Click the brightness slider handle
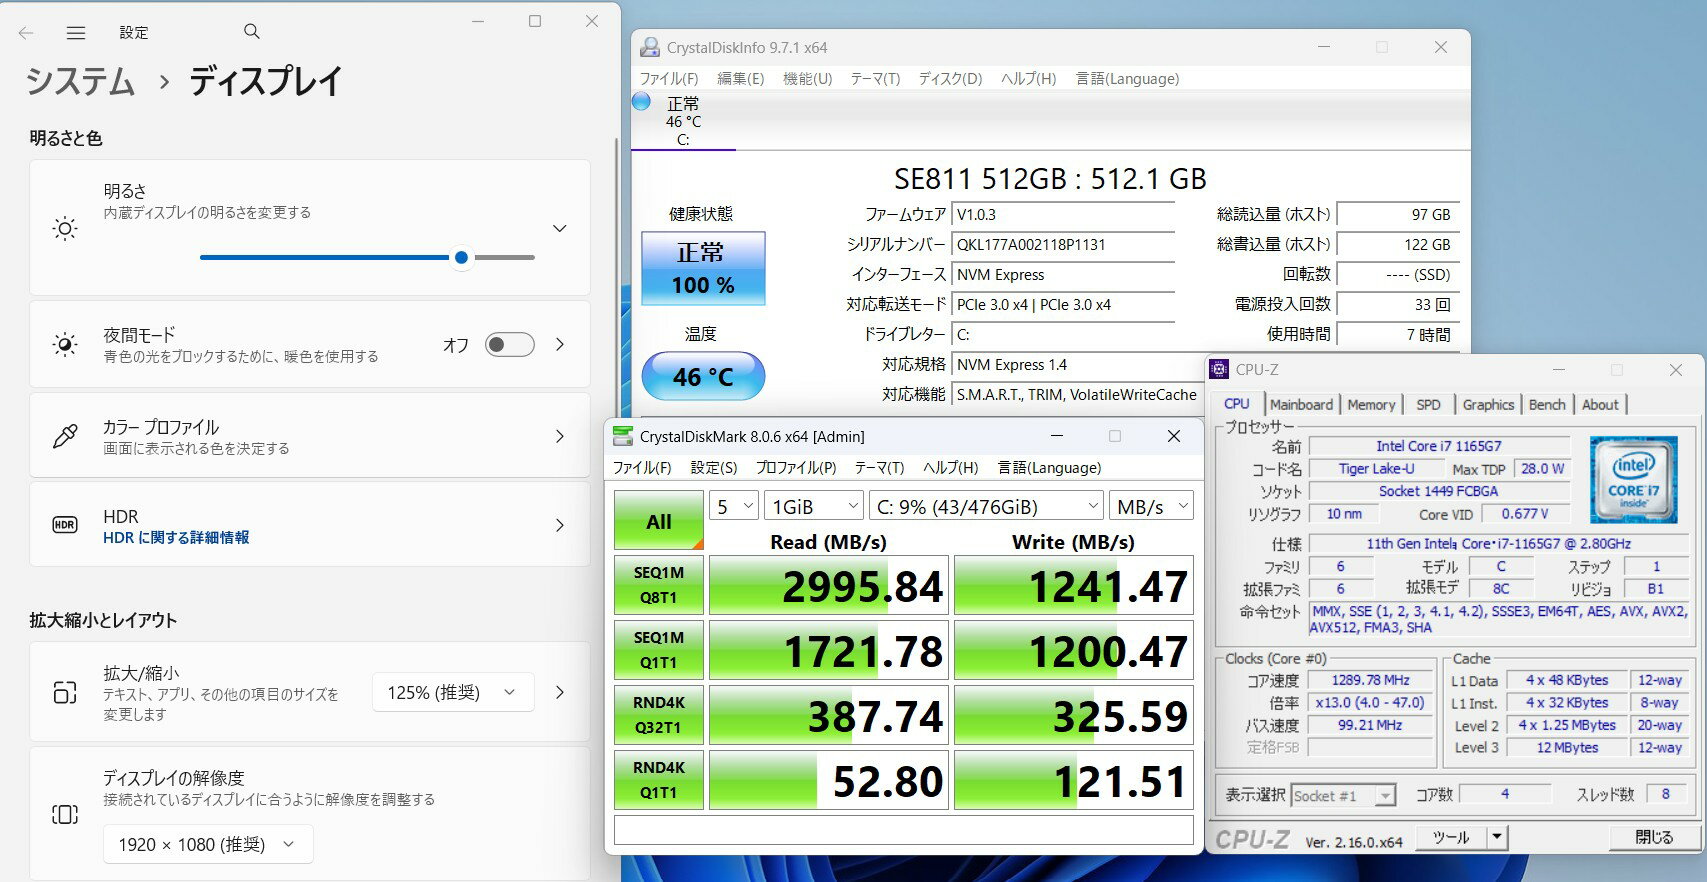Image resolution: width=1707 pixels, height=882 pixels. [x=461, y=257]
